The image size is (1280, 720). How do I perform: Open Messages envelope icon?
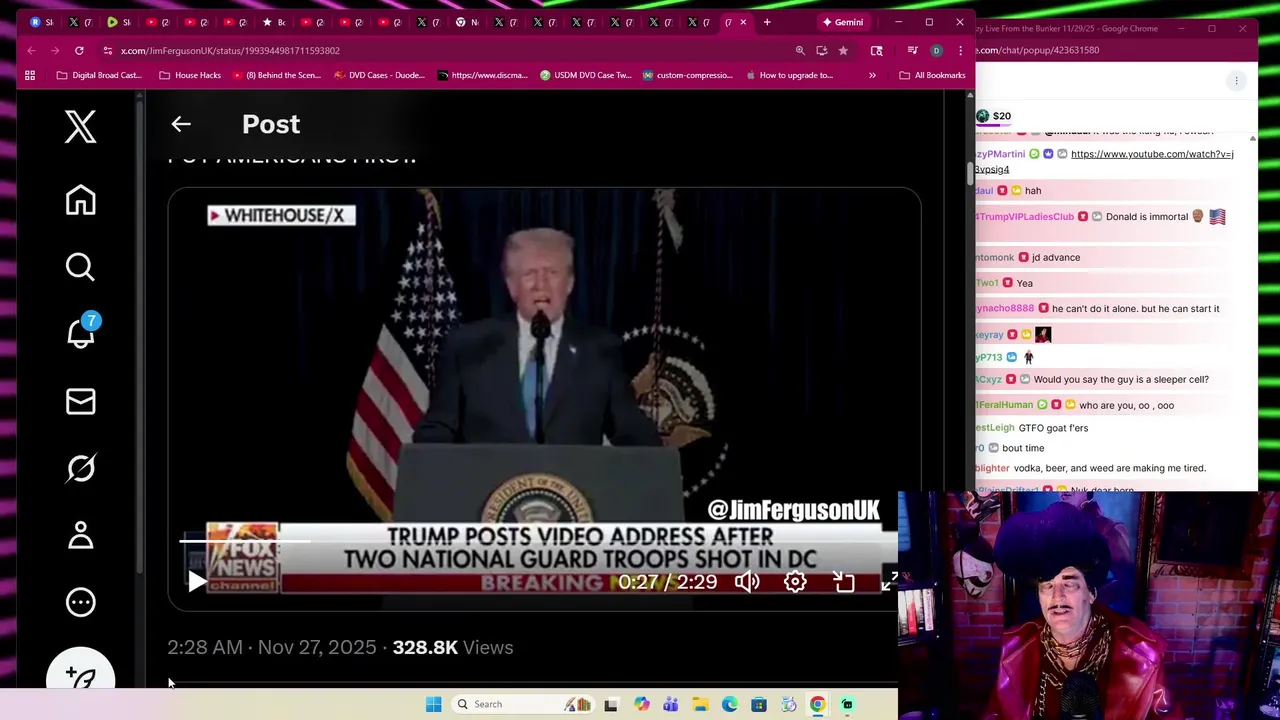tap(81, 401)
